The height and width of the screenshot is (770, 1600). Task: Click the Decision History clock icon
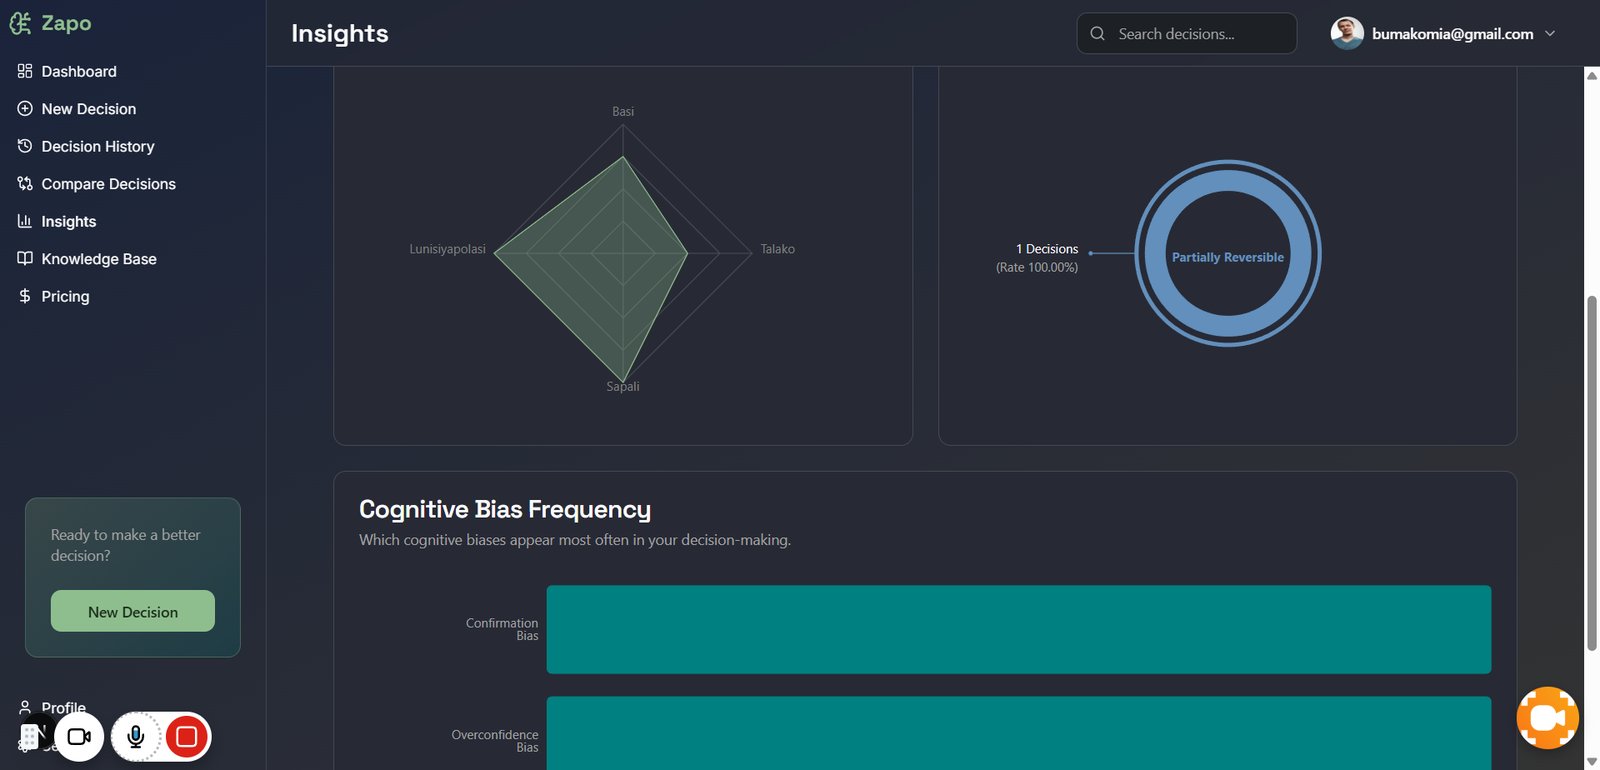[25, 146]
